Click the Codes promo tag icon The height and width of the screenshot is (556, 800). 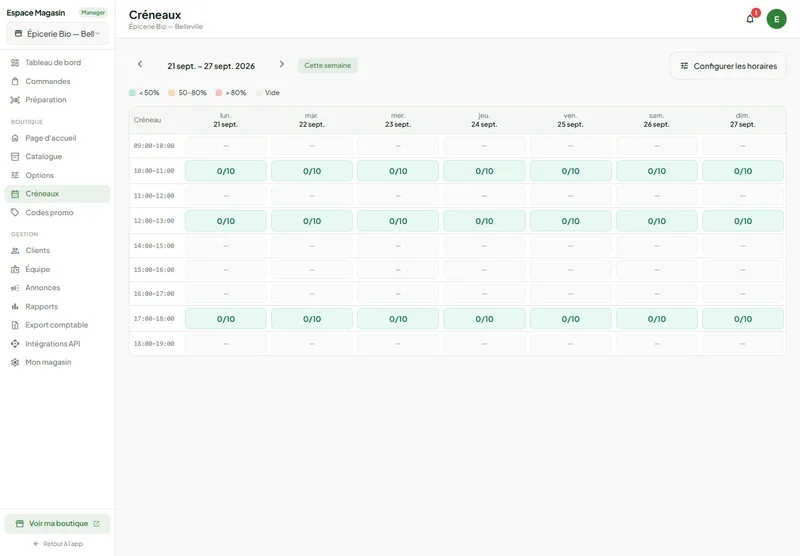tap(15, 213)
